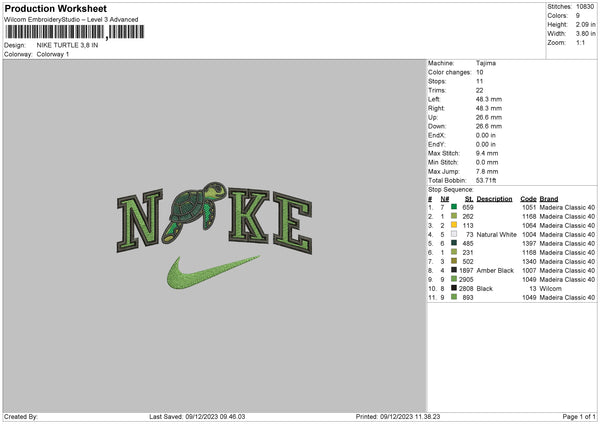Screen dimensions: 600x424
Task: Click the St. column header
Action: 465,198
